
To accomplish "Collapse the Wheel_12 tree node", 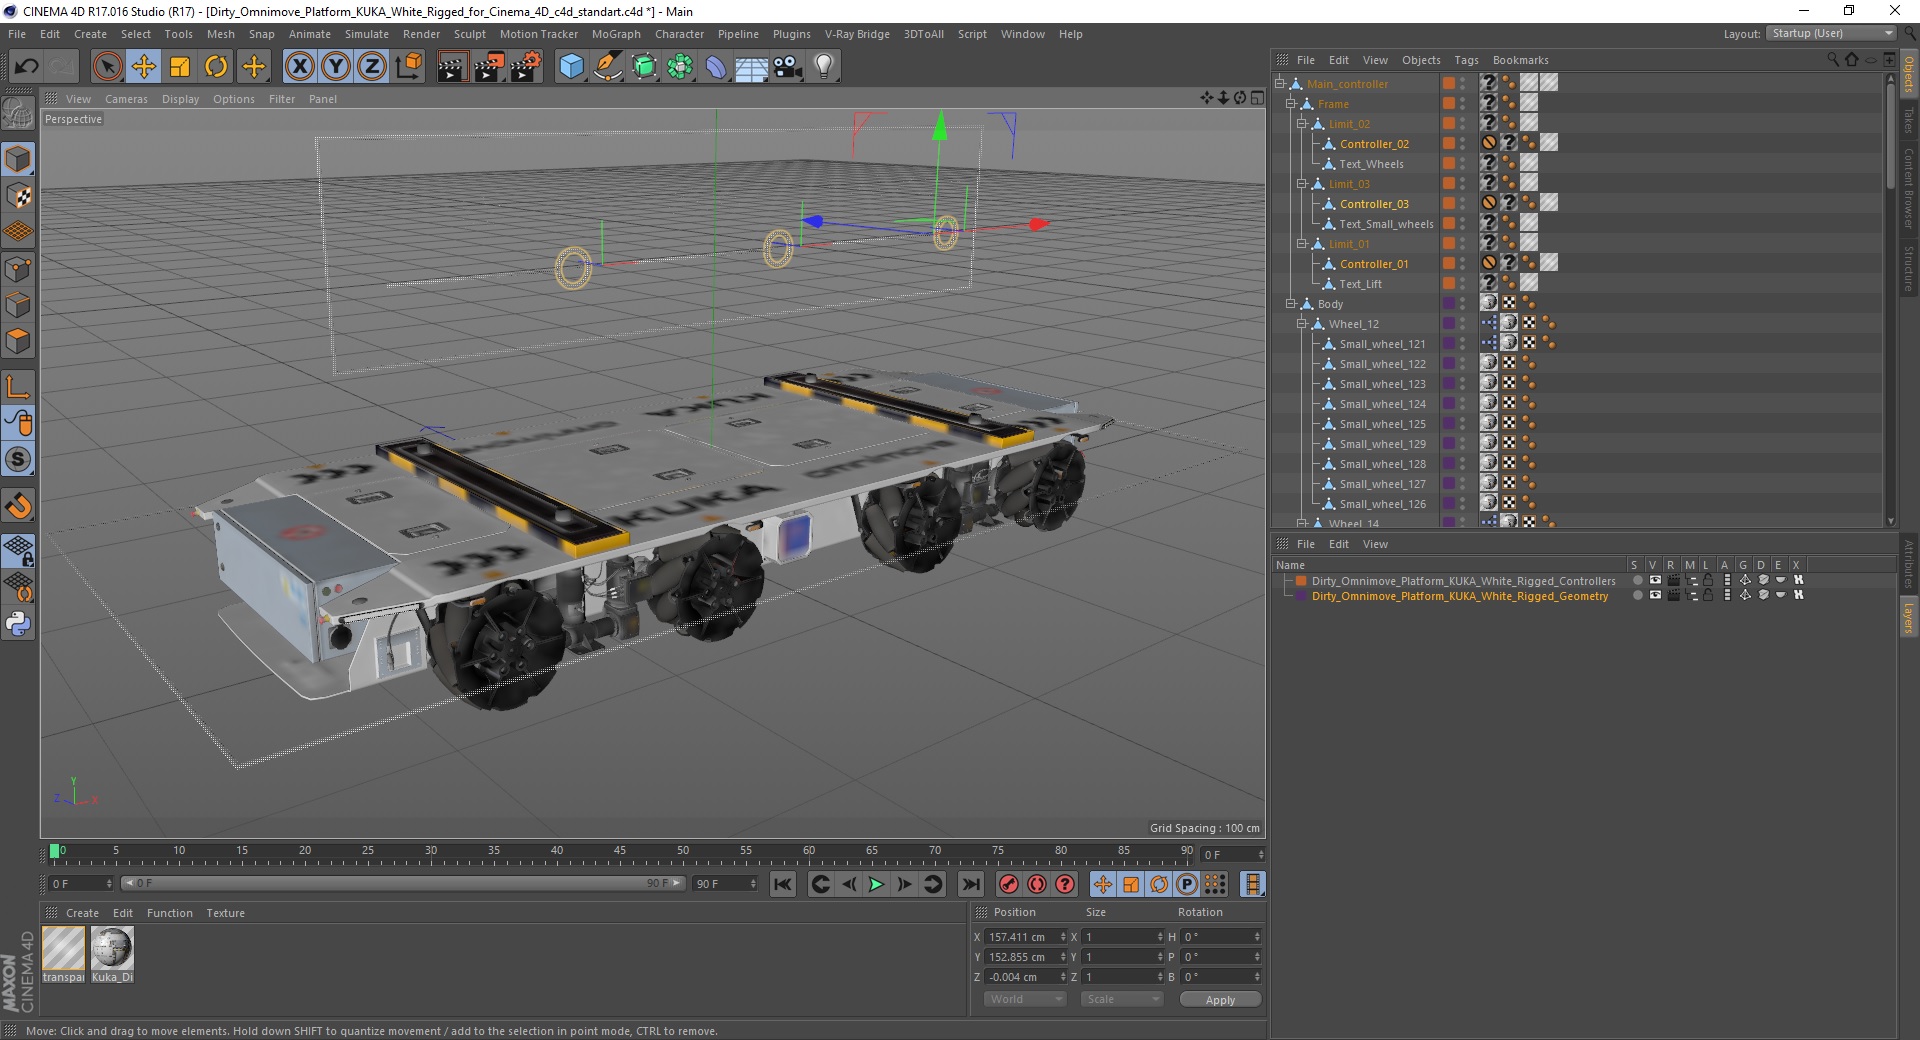I will 1302,324.
